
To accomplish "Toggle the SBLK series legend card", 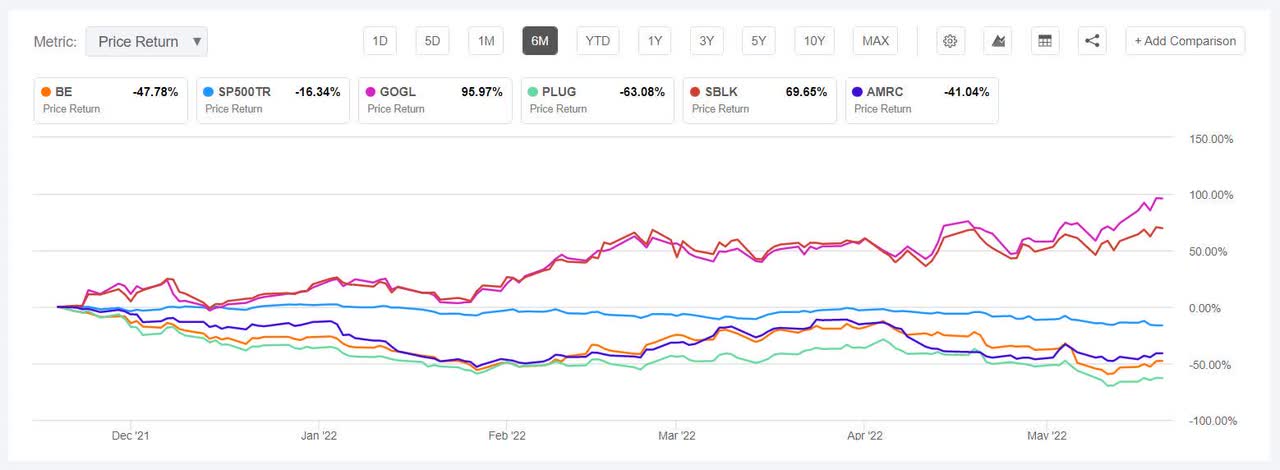I will point(758,100).
